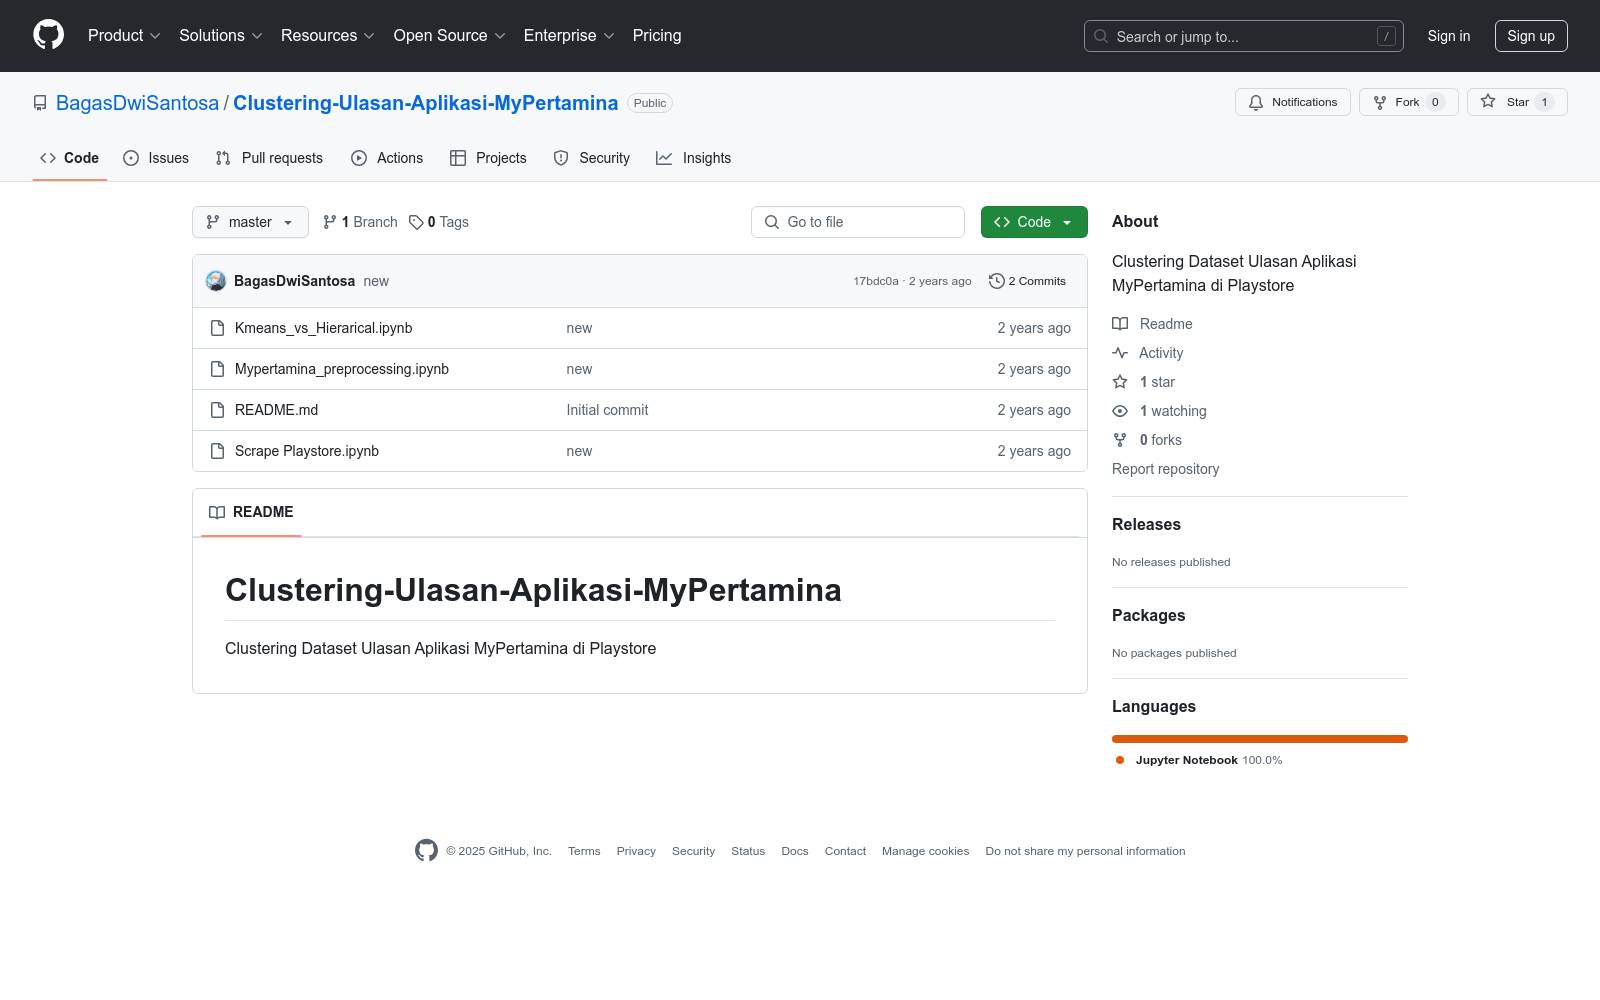The width and height of the screenshot is (1600, 1000).
Task: Expand the Resources menu
Action: click(328, 35)
